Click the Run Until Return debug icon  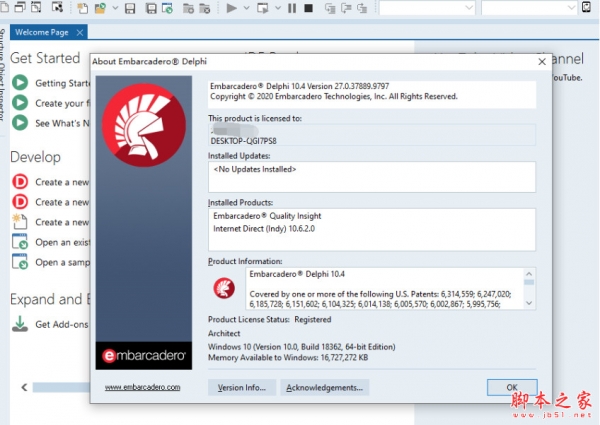[x=362, y=8]
